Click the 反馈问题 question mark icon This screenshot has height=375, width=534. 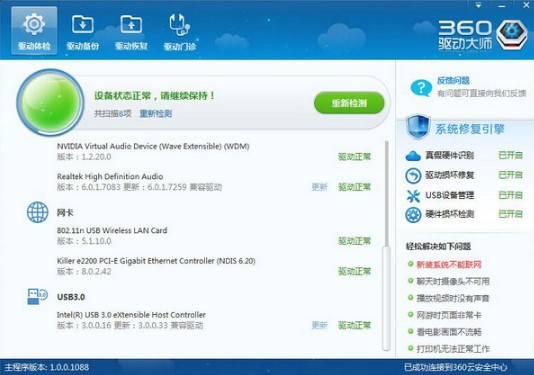421,88
